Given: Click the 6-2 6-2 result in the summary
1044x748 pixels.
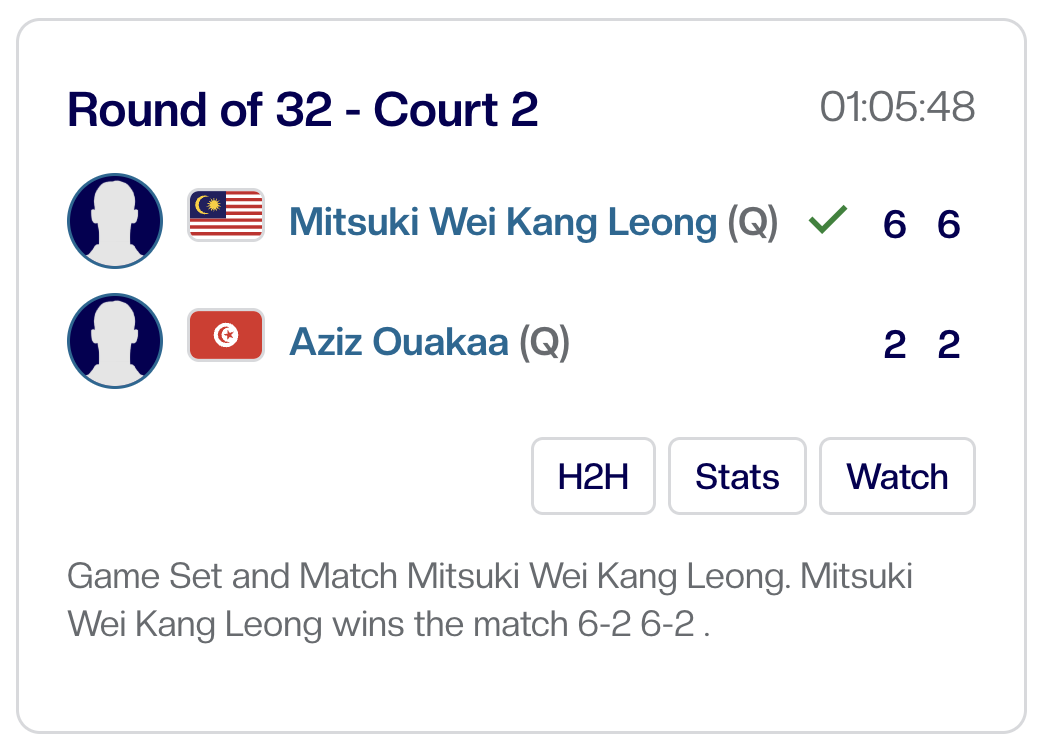Looking at the screenshot, I should (x=636, y=626).
